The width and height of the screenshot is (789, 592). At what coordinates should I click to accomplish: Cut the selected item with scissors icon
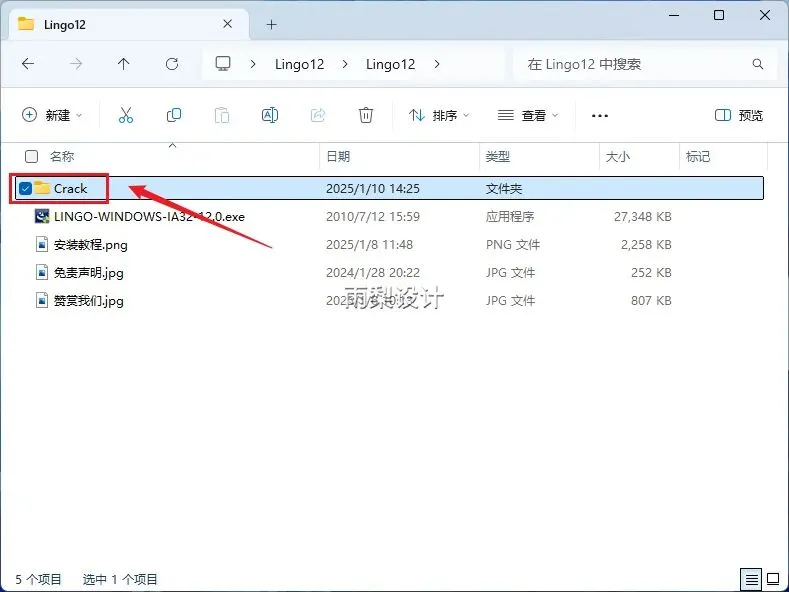tap(126, 115)
